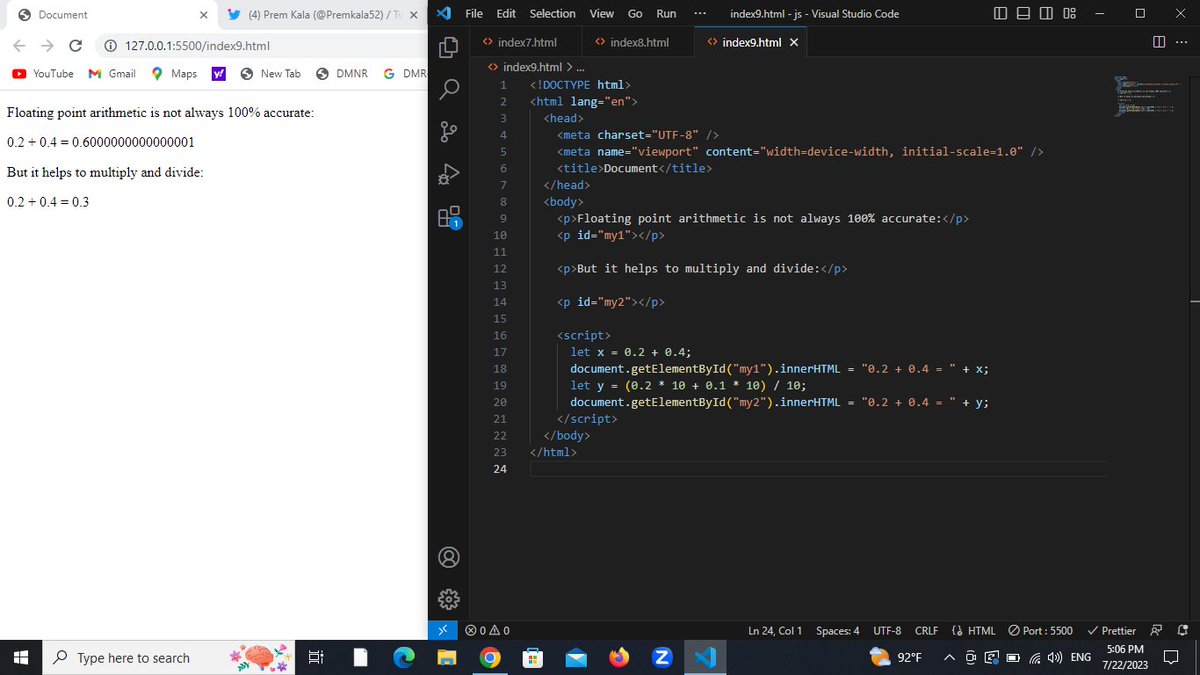Open the weather widget showing 92°F
1200x675 pixels.
click(897, 657)
